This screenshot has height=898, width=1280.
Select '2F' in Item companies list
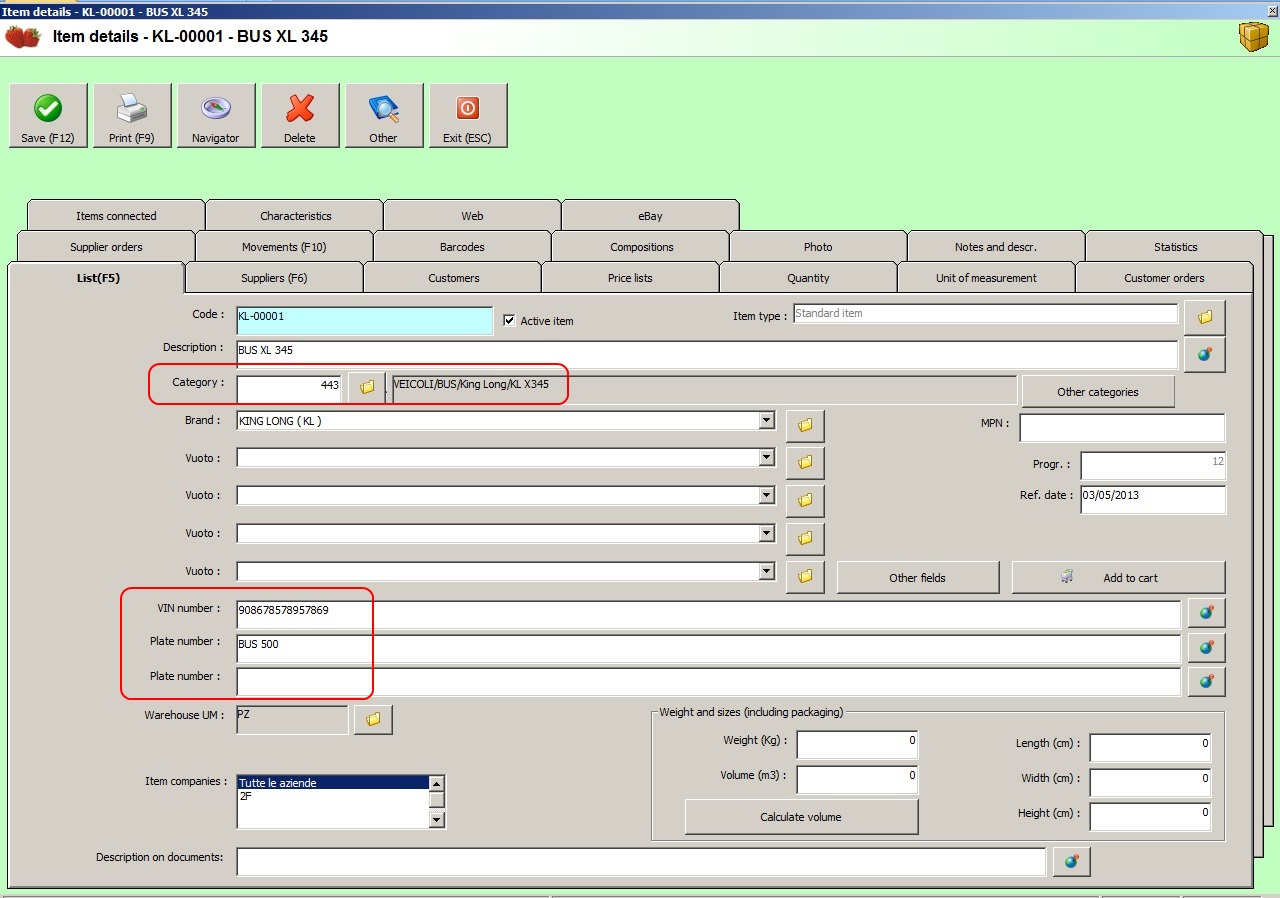pos(333,797)
